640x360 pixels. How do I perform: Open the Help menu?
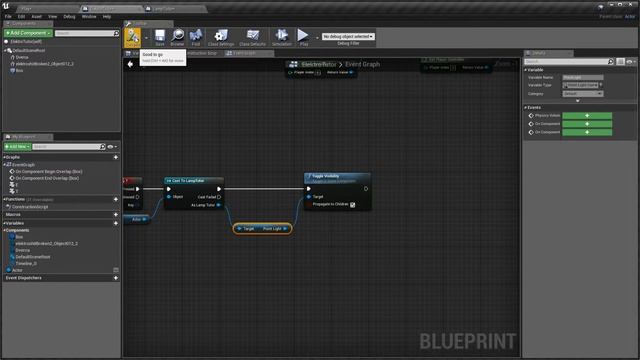(107, 17)
